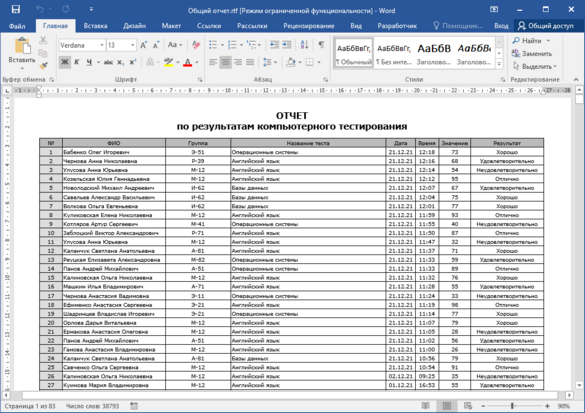Click the red font color button
The width and height of the screenshot is (585, 413).
pos(187,62)
